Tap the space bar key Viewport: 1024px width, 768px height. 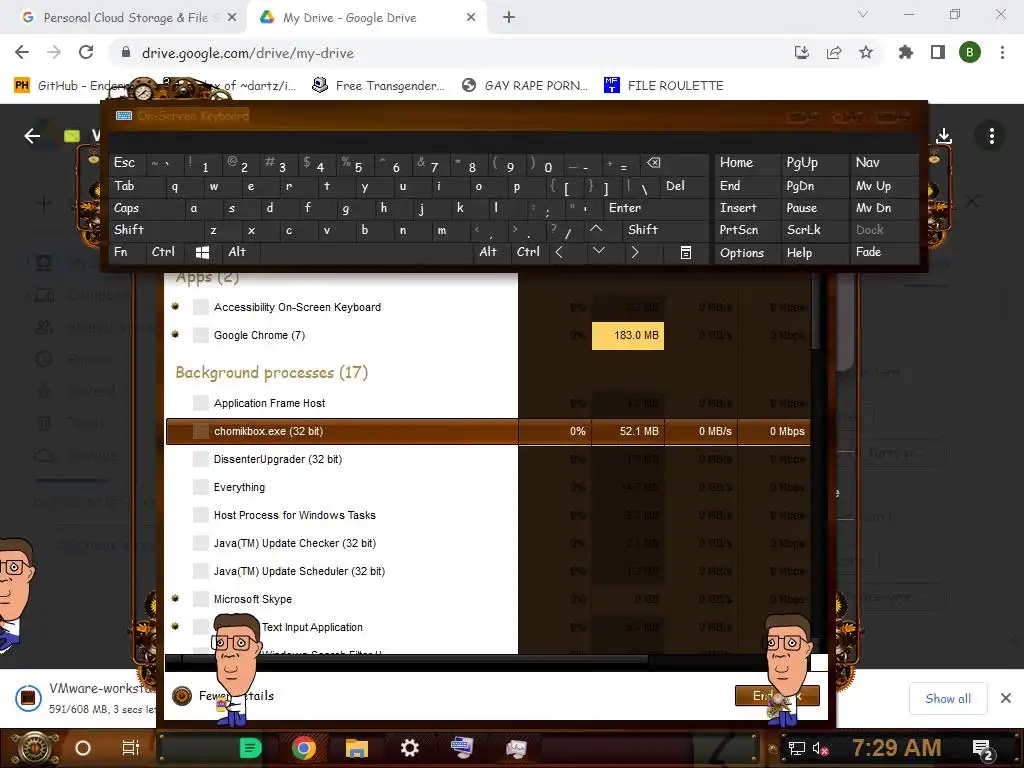point(366,252)
